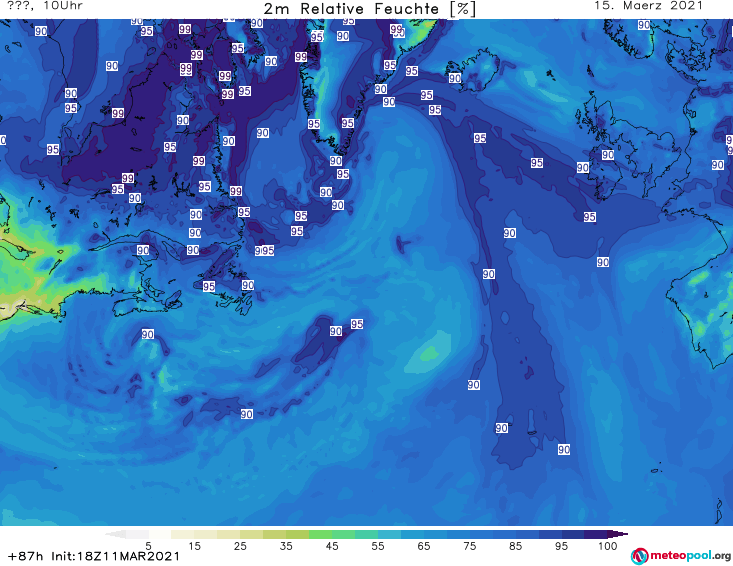Viewport: 733px width, 566px height.
Task: Click the '100' value on the color scale
Action: coord(607,546)
